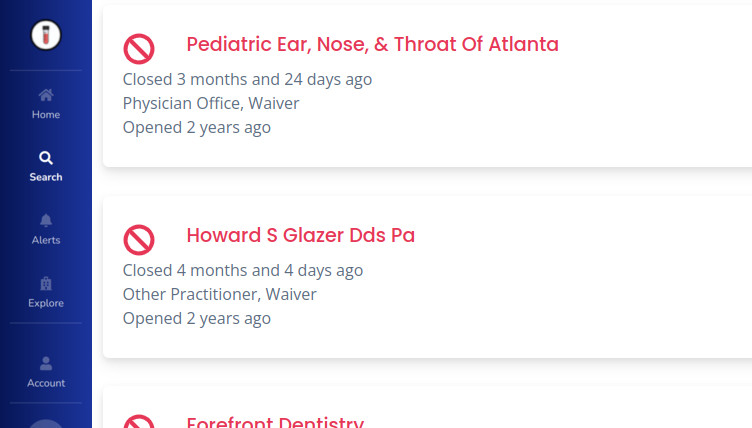The width and height of the screenshot is (752, 428).
Task: Click closed icon beside Pediatric Ear, Nose, & Throat
Action: click(139, 49)
